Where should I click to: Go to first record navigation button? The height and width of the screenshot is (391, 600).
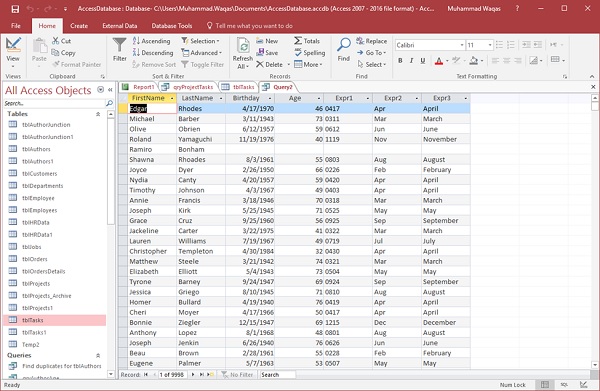click(x=146, y=375)
